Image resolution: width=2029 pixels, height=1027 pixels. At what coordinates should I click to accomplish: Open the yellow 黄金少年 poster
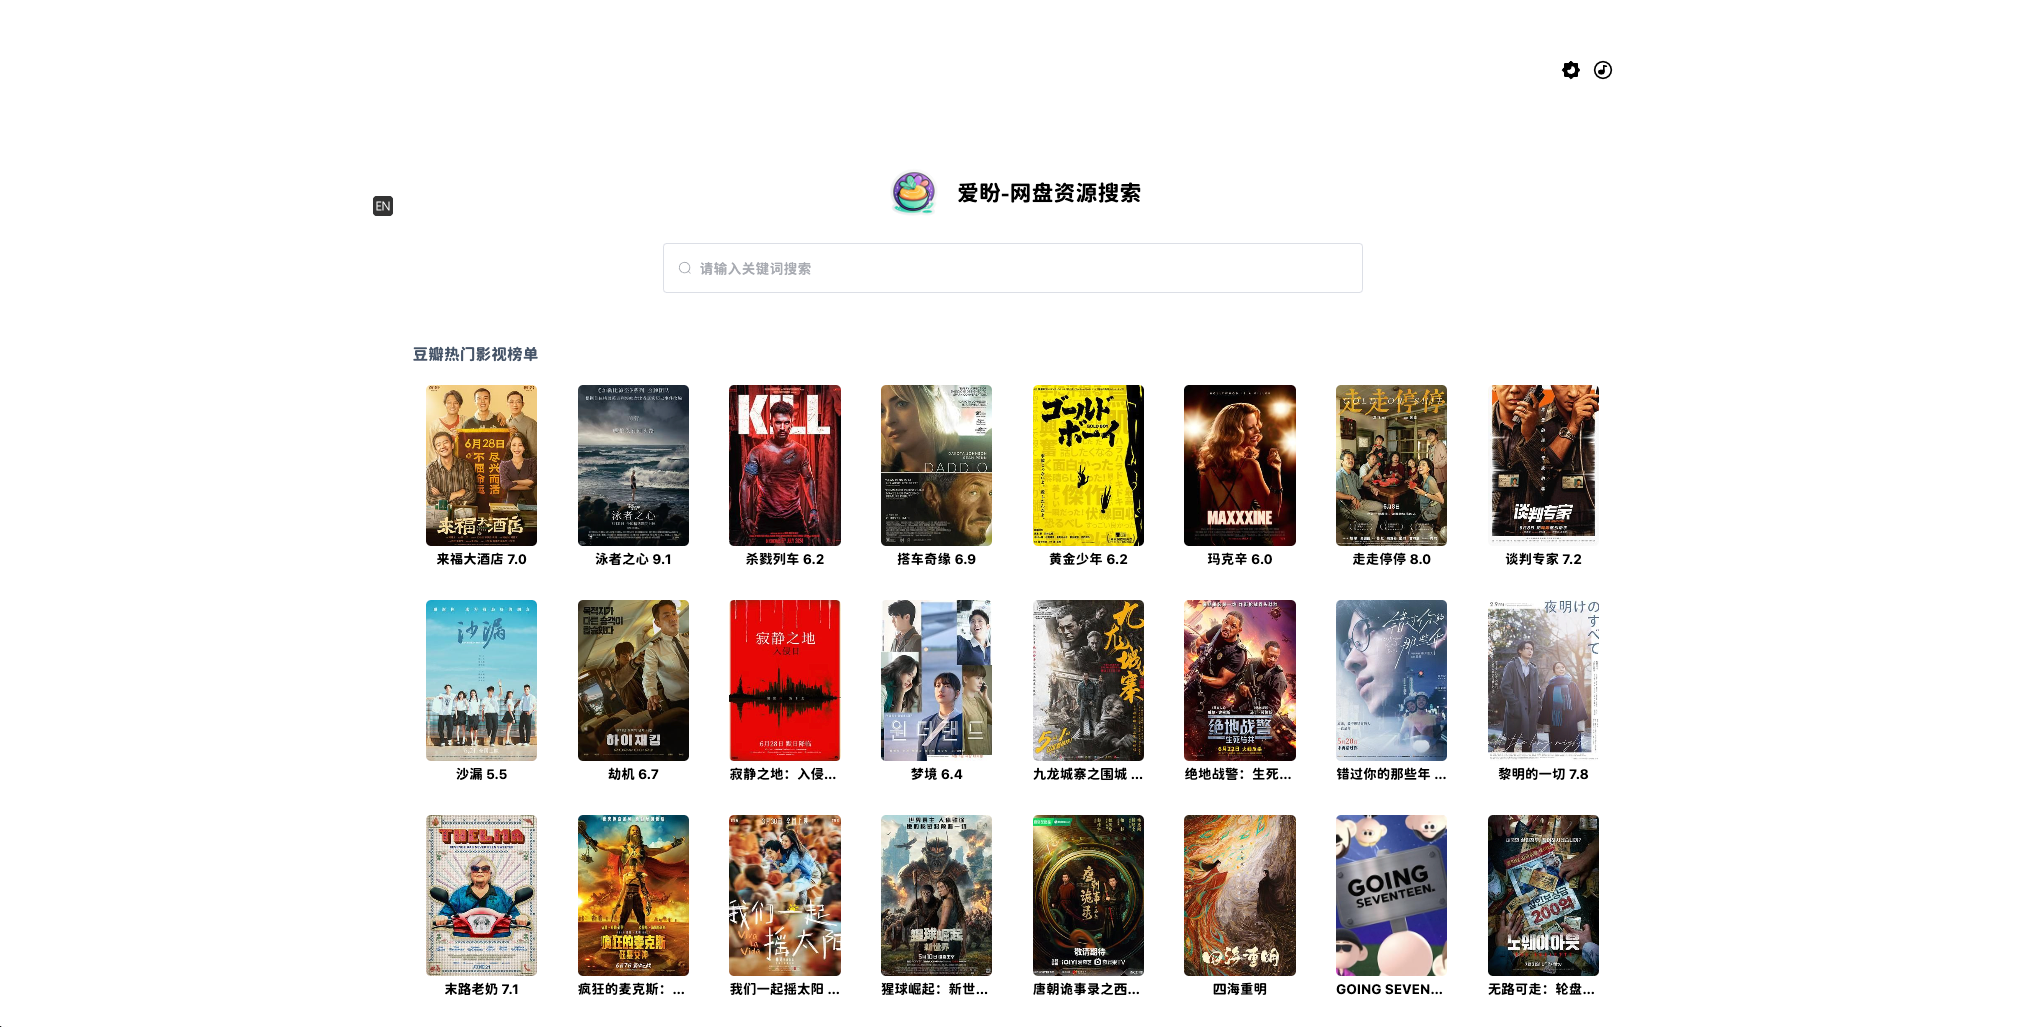(x=1088, y=465)
